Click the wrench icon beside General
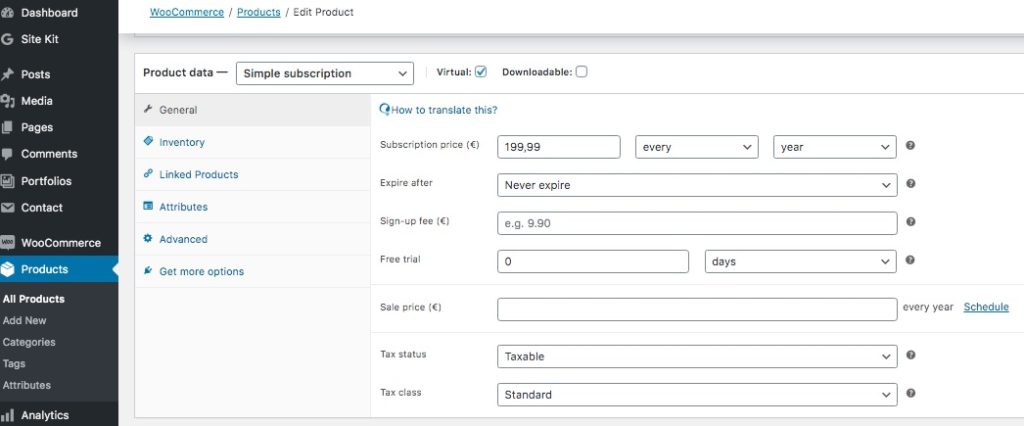The width and height of the screenshot is (1024, 426). [x=148, y=109]
